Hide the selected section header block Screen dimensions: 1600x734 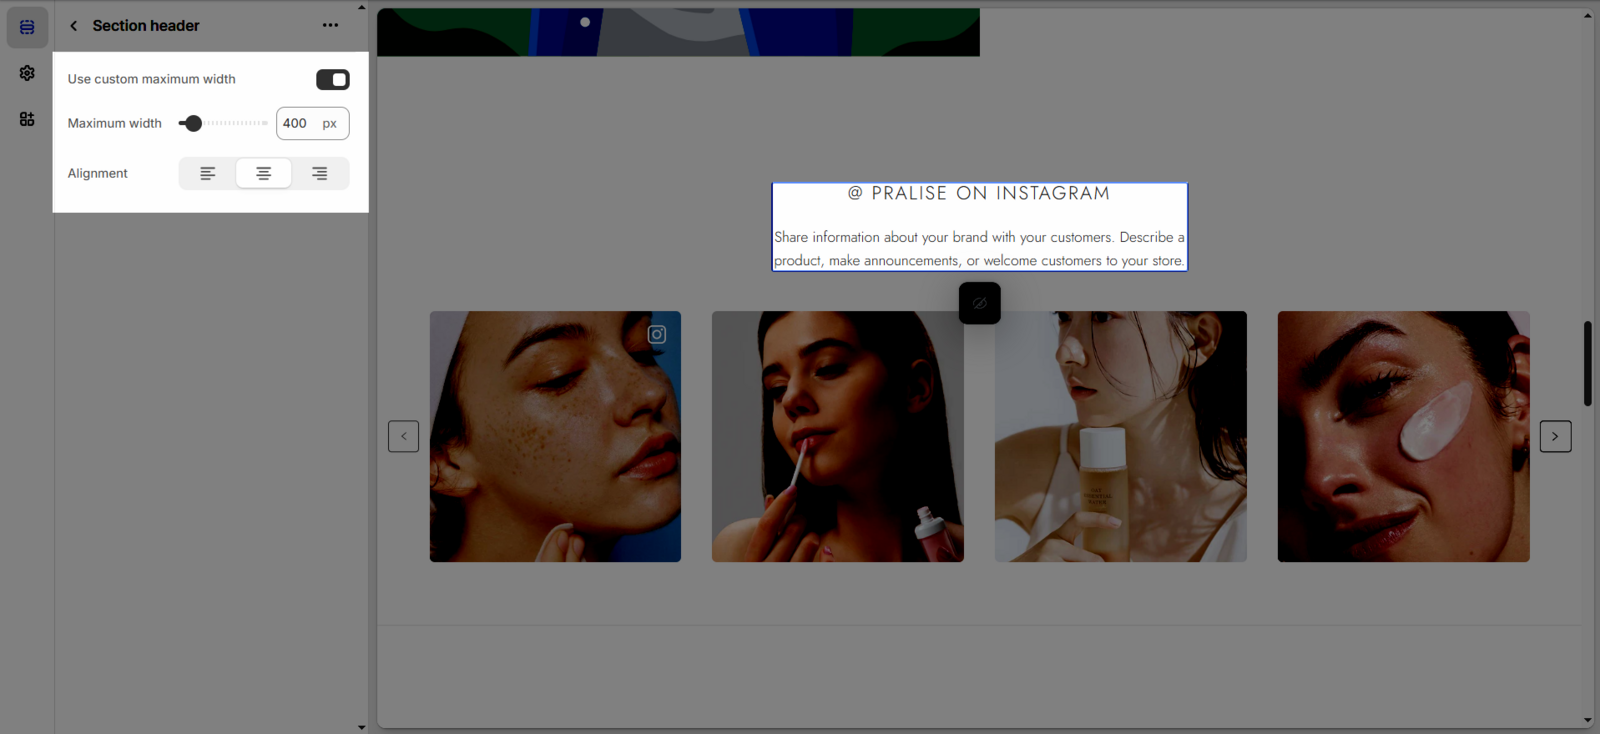pyautogui.click(x=979, y=303)
